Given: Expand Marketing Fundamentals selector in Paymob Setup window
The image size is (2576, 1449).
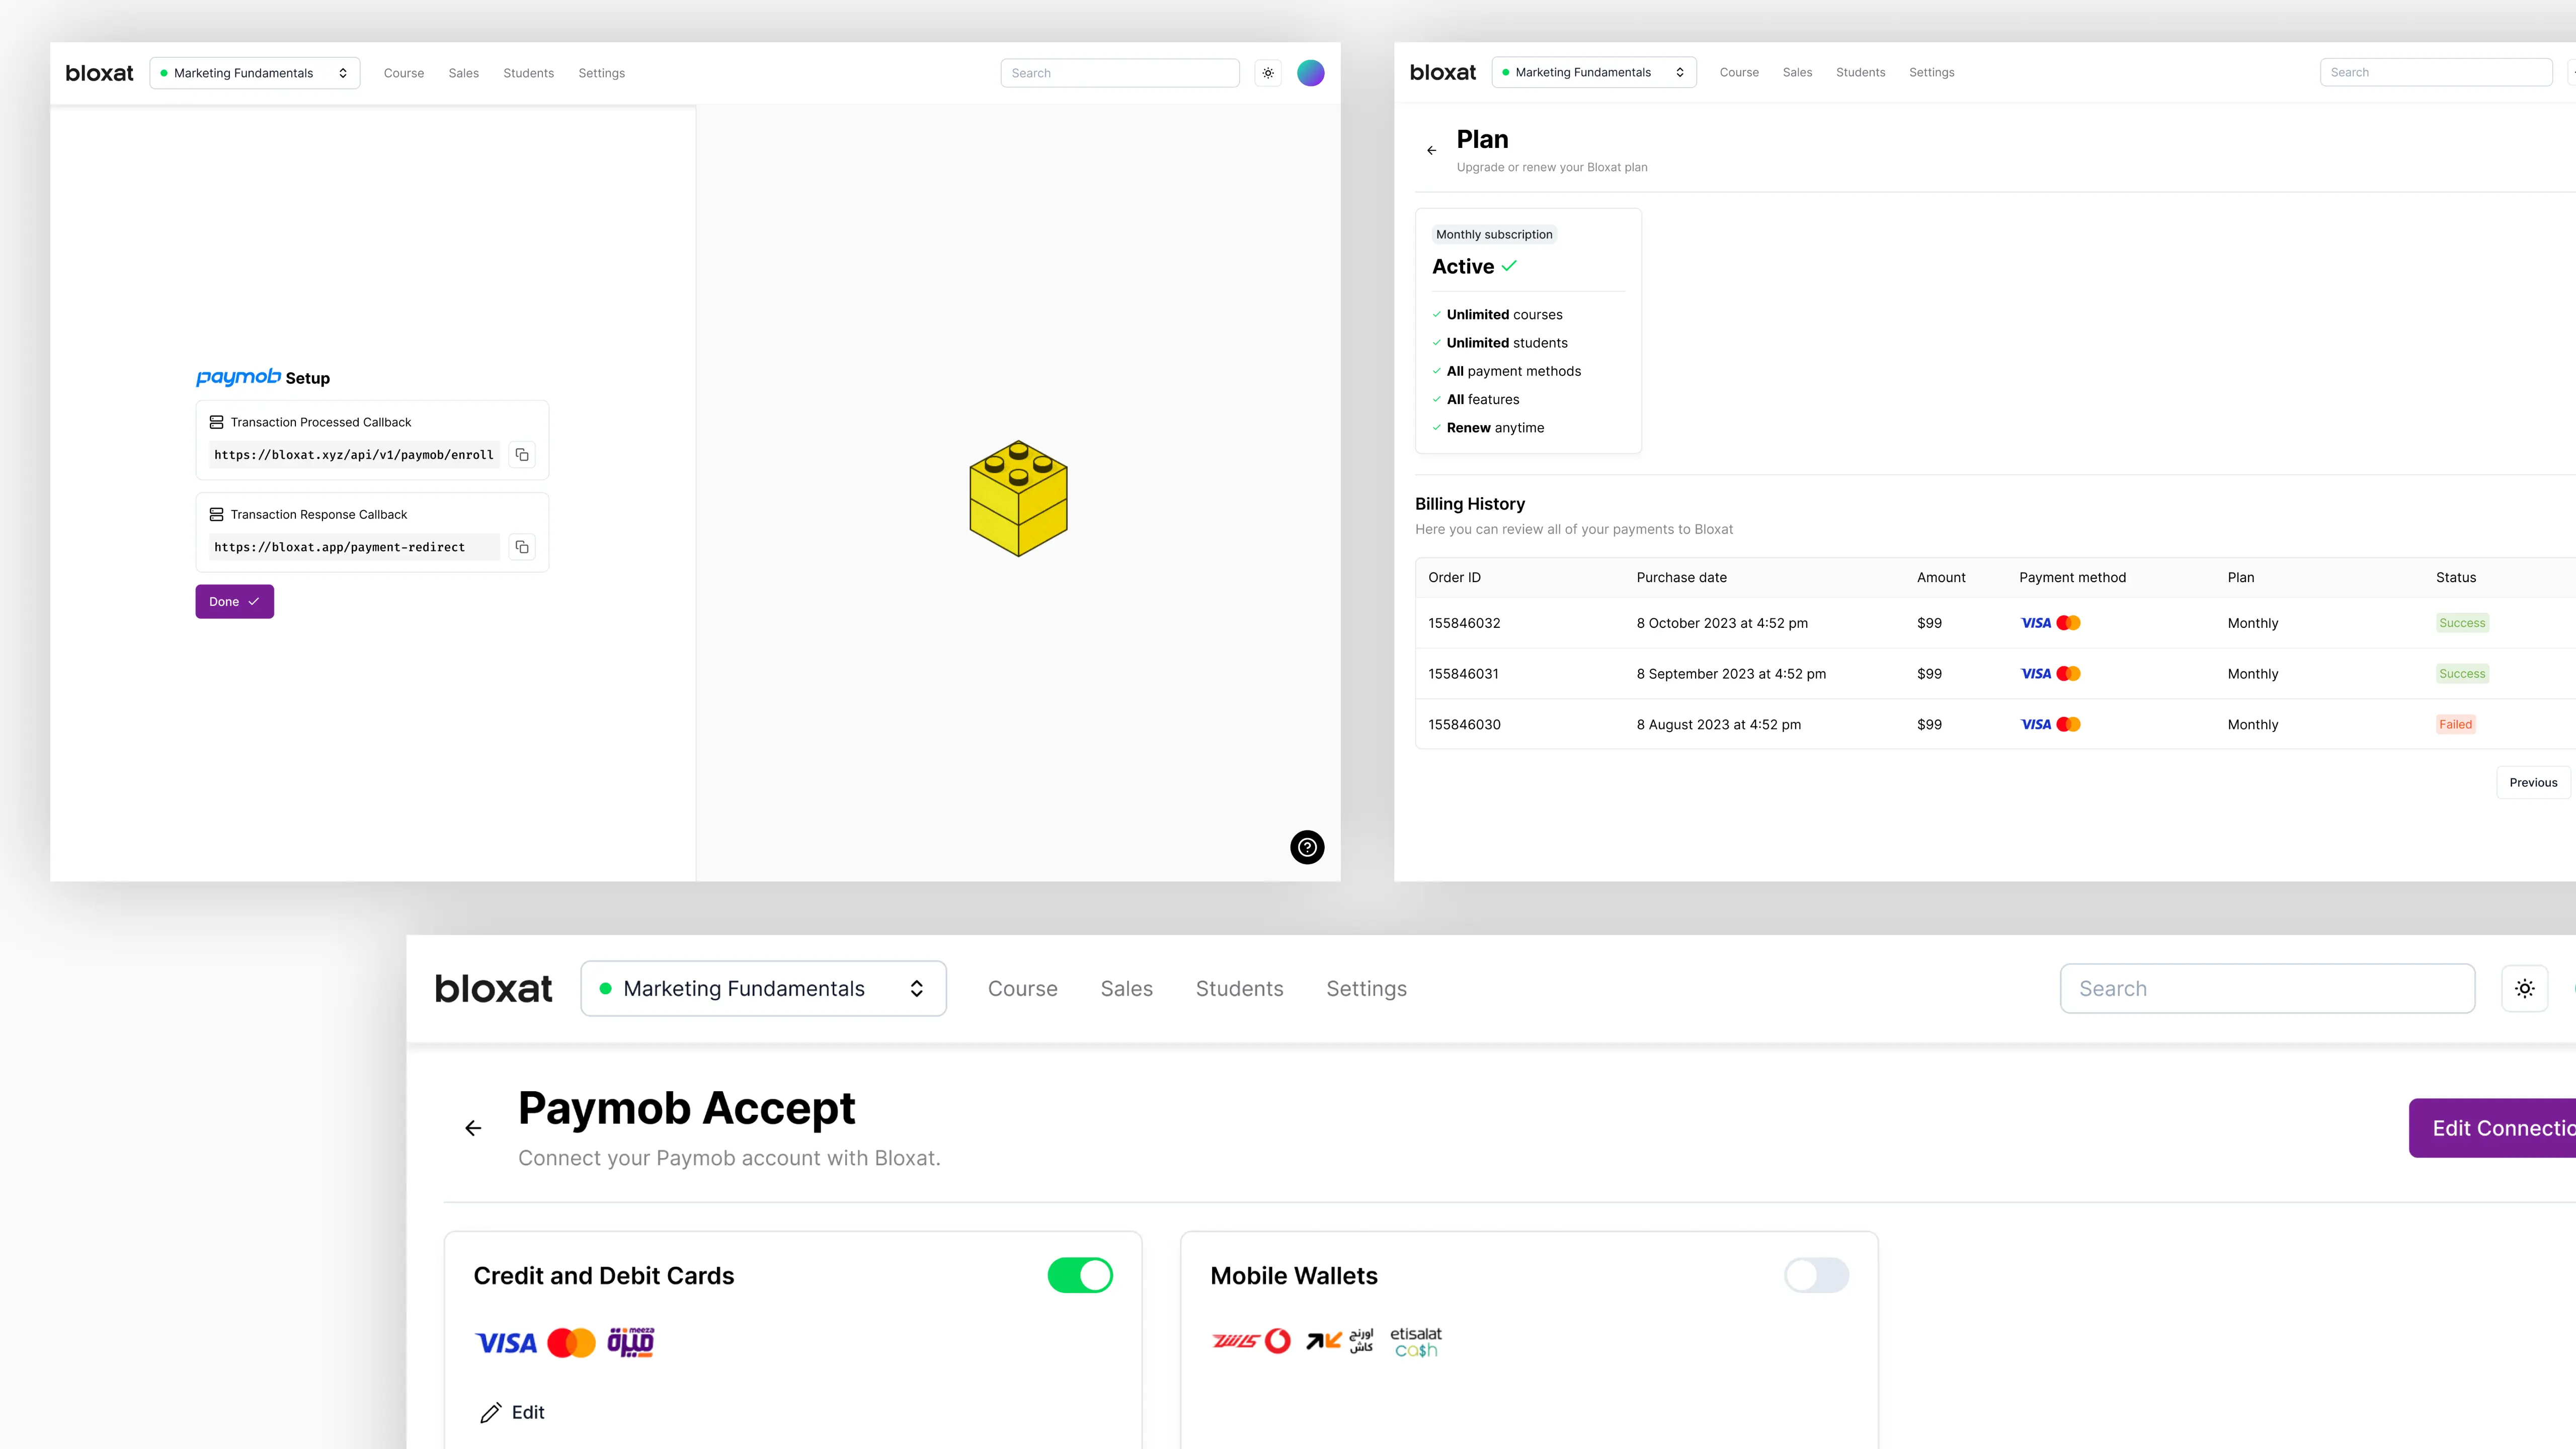Looking at the screenshot, I should pyautogui.click(x=254, y=73).
